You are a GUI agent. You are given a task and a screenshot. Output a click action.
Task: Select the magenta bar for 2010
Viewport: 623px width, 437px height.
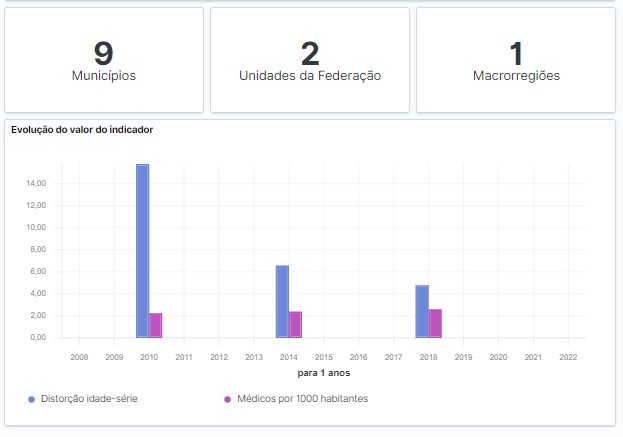point(156,325)
